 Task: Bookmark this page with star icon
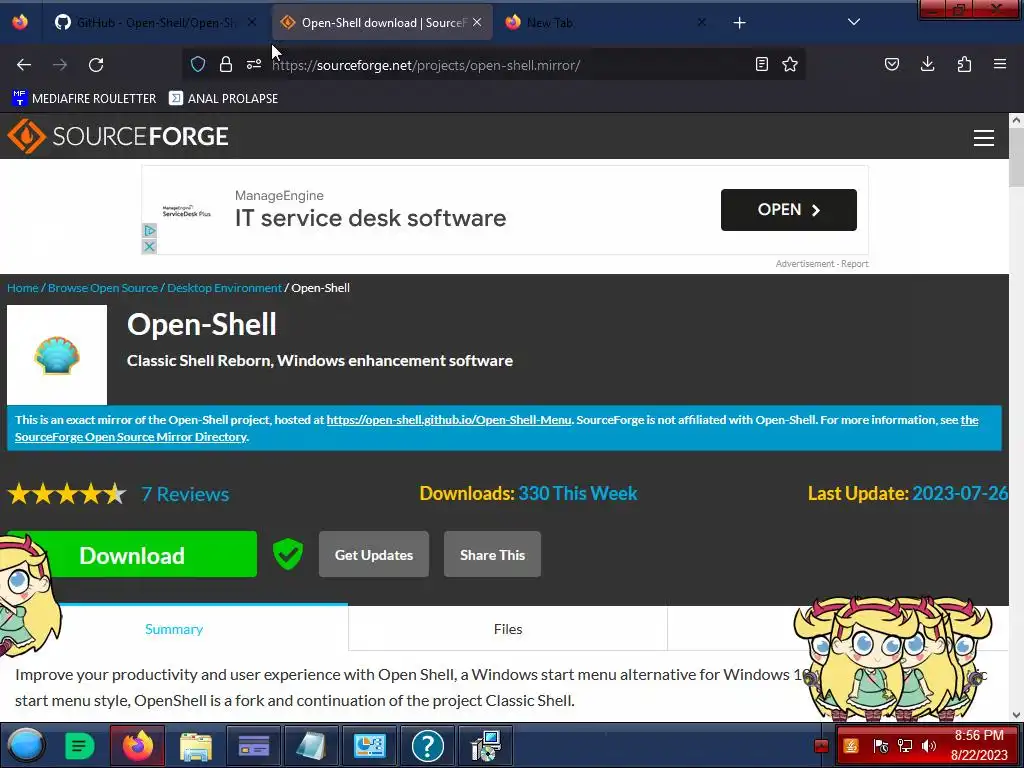coord(790,64)
